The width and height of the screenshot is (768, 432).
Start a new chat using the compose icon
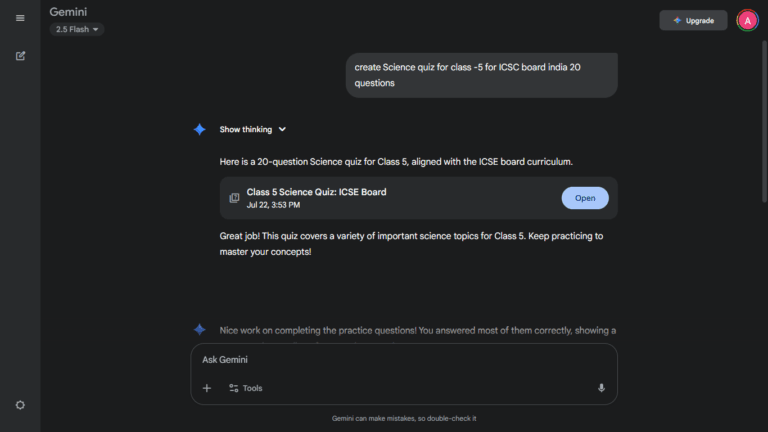[20, 56]
